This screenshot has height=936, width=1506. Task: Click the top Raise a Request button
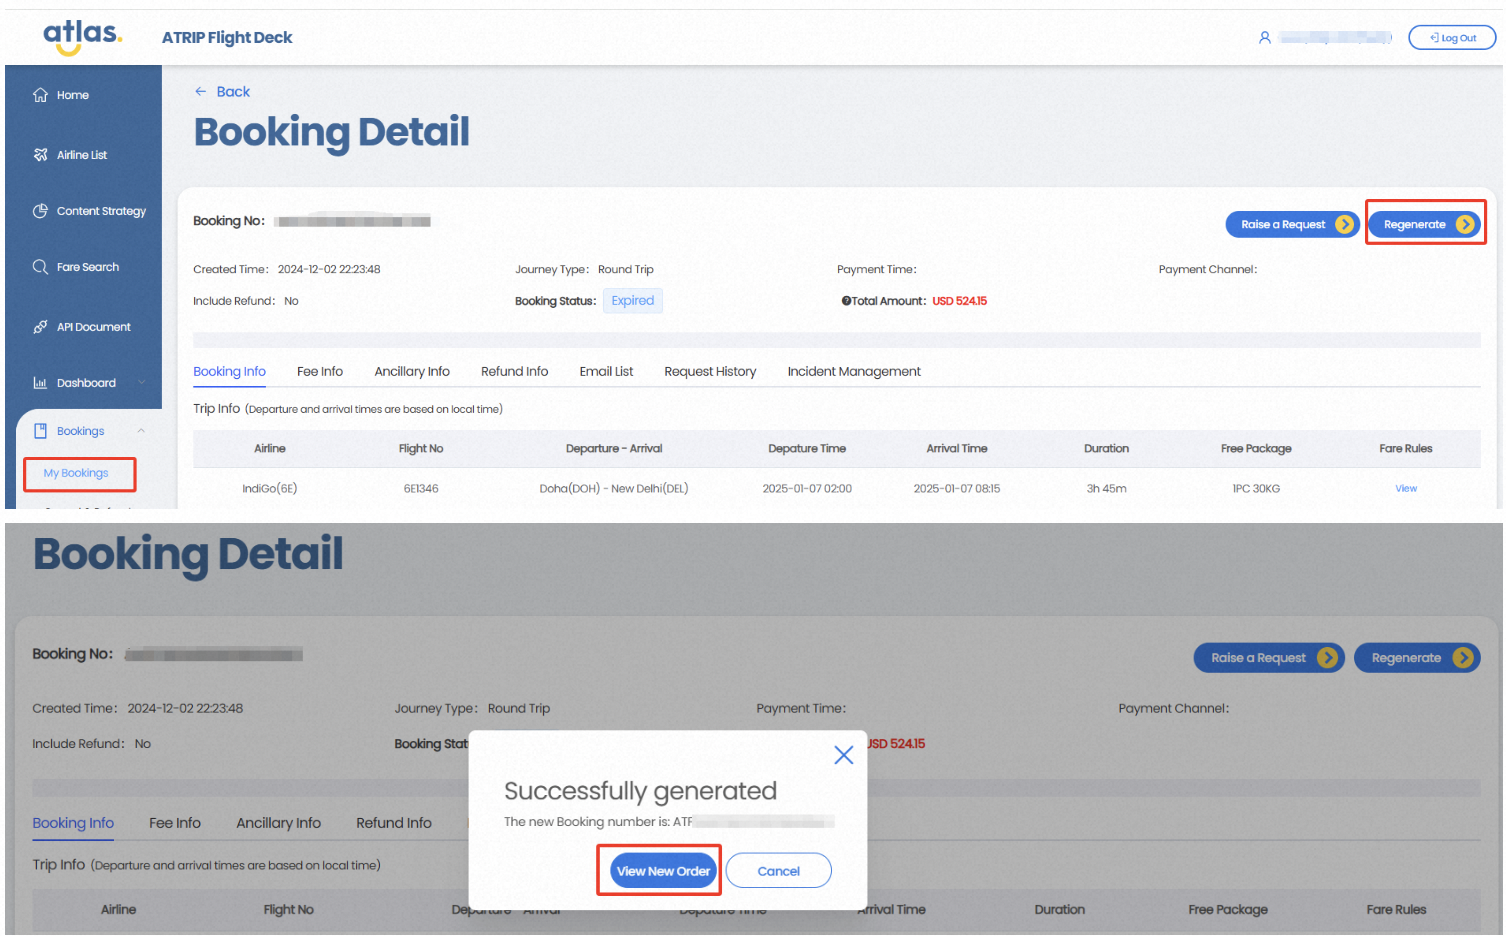pos(1290,225)
